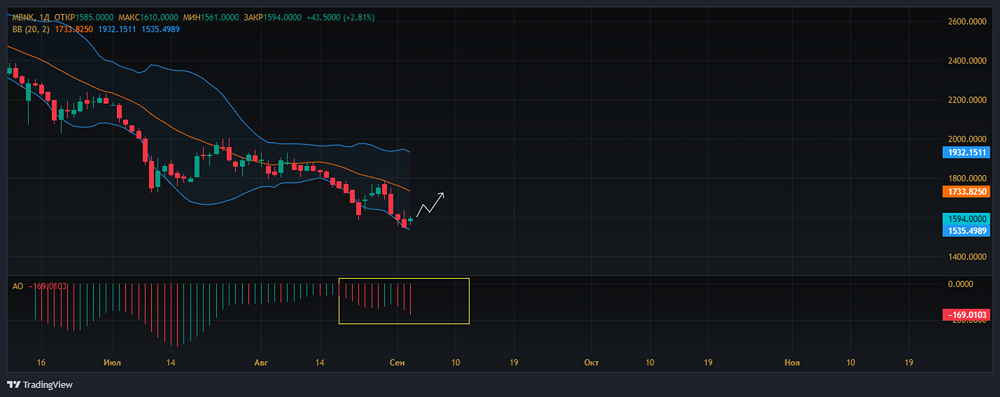Click the Июл month label on time axis
Viewport: 1000px width, 397px height.
tap(112, 362)
